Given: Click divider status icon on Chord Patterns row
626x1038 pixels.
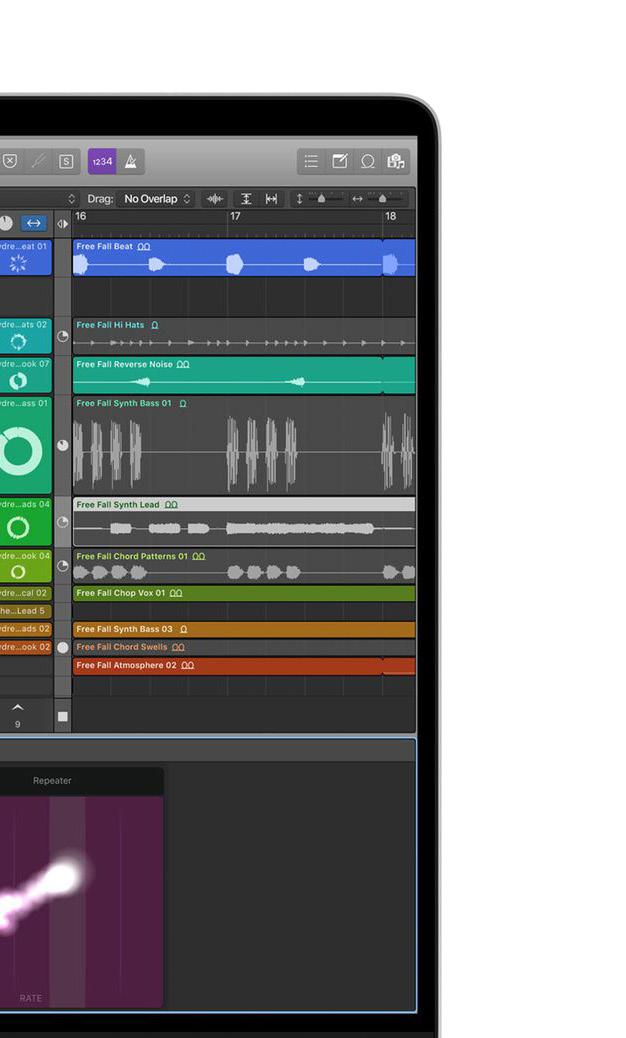Looking at the screenshot, I should [63, 566].
